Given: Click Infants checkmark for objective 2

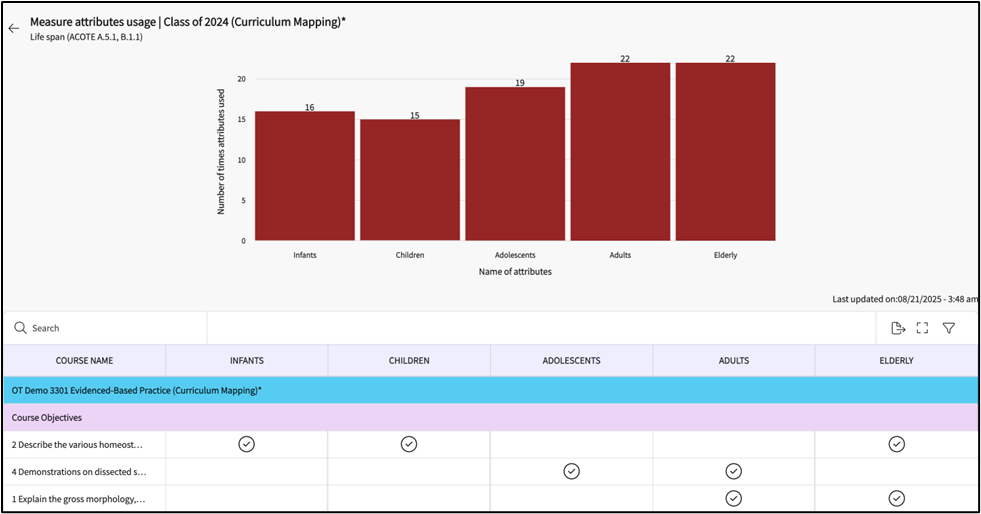Looking at the screenshot, I should click(246, 444).
